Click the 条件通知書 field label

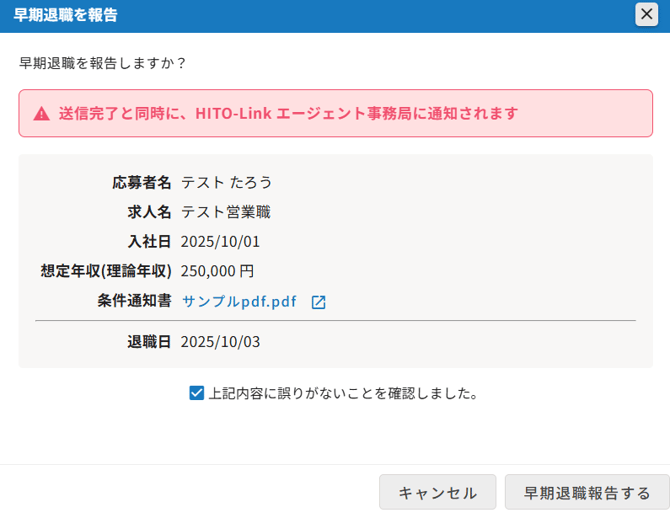(x=134, y=301)
